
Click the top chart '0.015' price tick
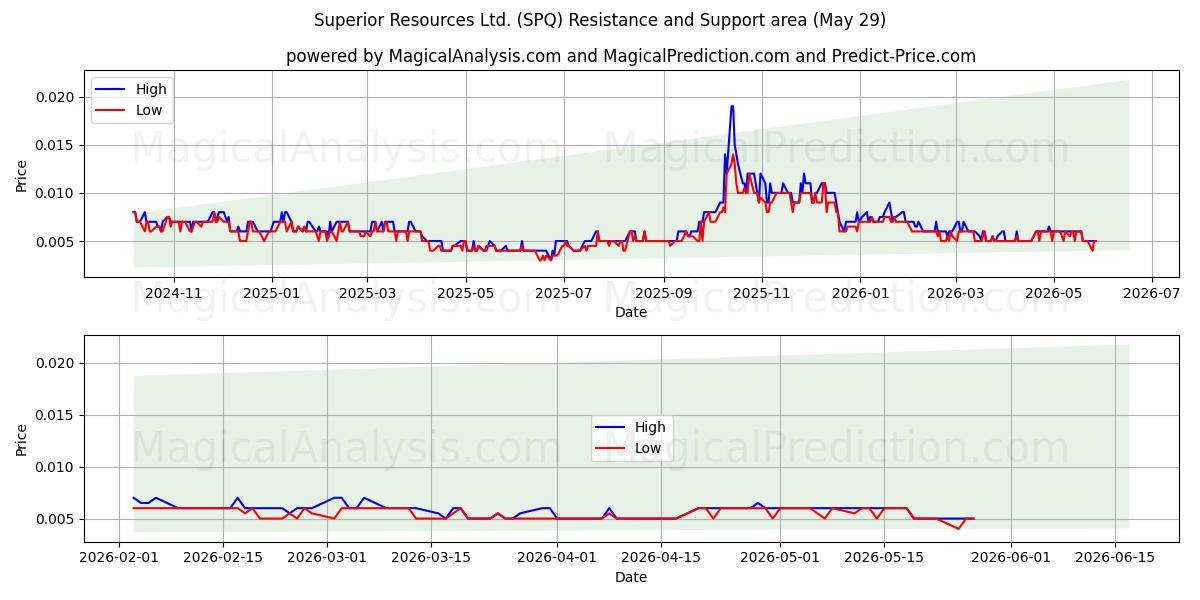[x=56, y=145]
